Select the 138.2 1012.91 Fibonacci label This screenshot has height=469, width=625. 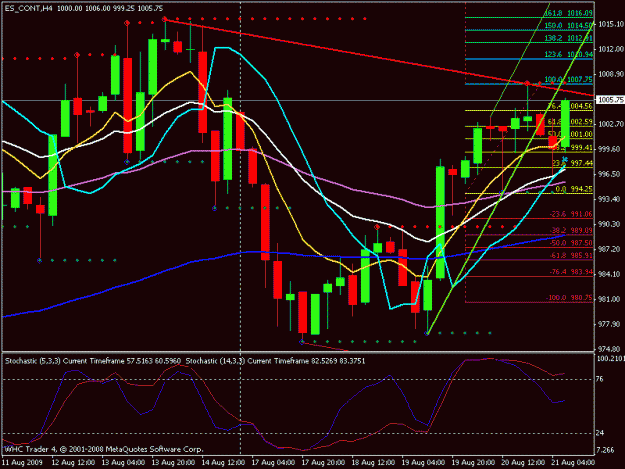pos(568,38)
